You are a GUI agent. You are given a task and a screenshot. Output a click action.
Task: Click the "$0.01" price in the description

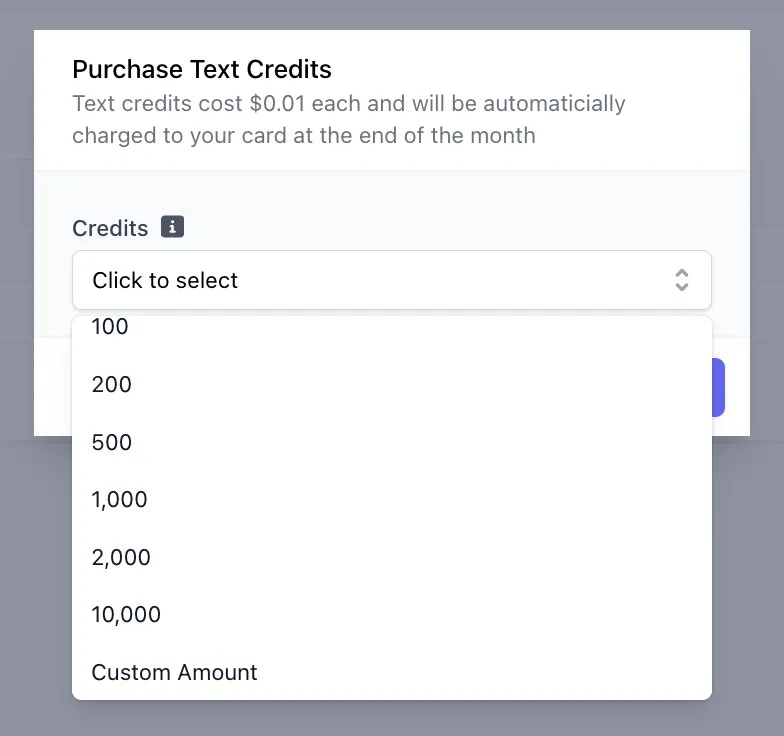coord(277,104)
